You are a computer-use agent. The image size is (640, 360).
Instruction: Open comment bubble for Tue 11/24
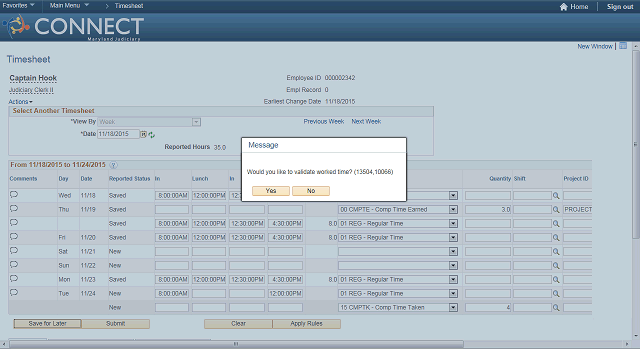(x=14, y=293)
